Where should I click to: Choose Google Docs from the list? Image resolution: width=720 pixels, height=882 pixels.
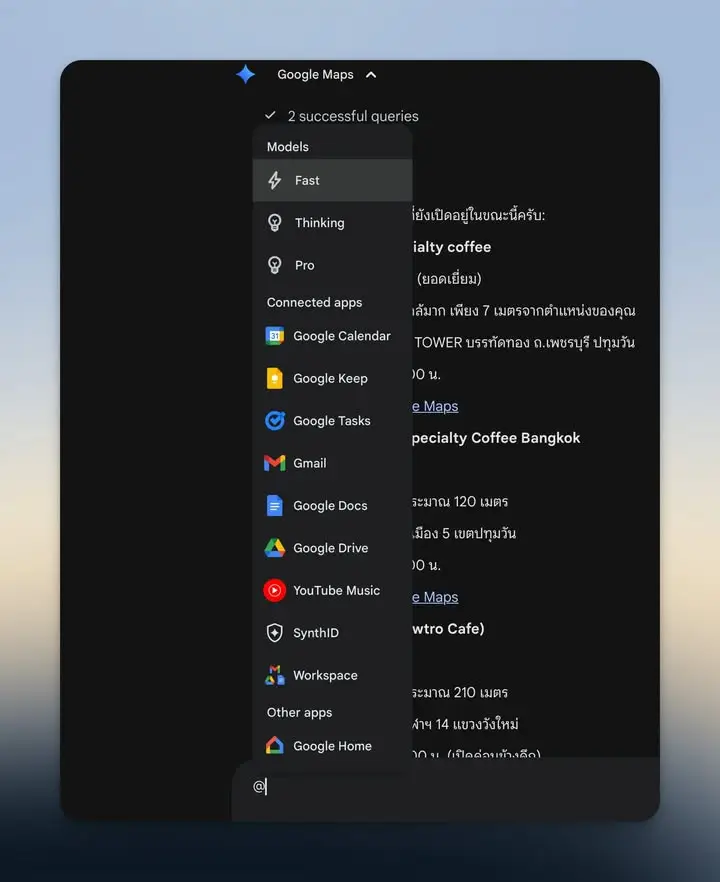tap(332, 506)
